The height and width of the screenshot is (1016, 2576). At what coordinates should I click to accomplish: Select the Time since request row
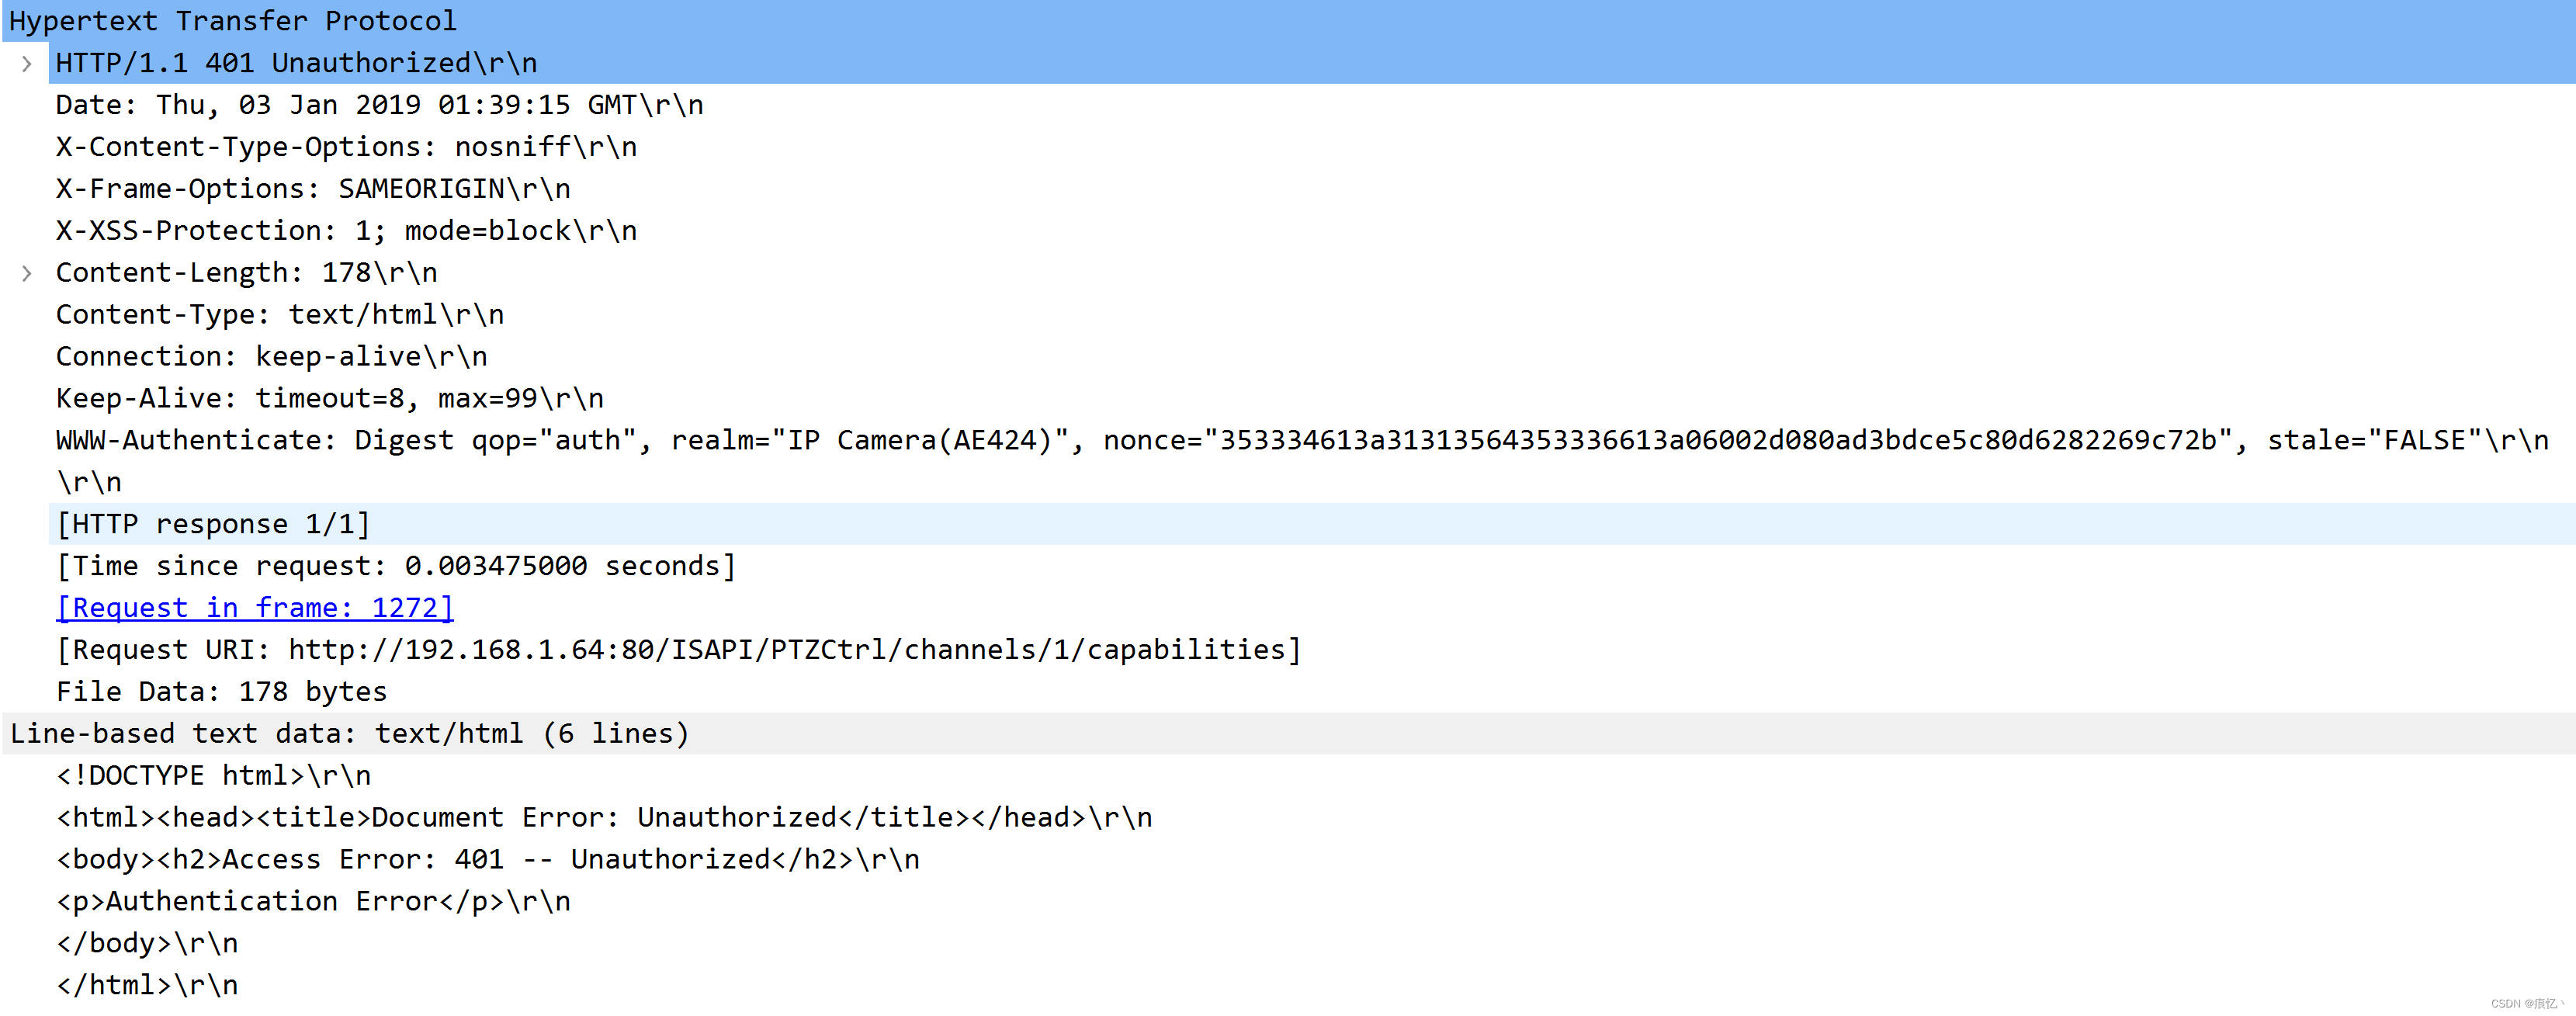coord(396,565)
